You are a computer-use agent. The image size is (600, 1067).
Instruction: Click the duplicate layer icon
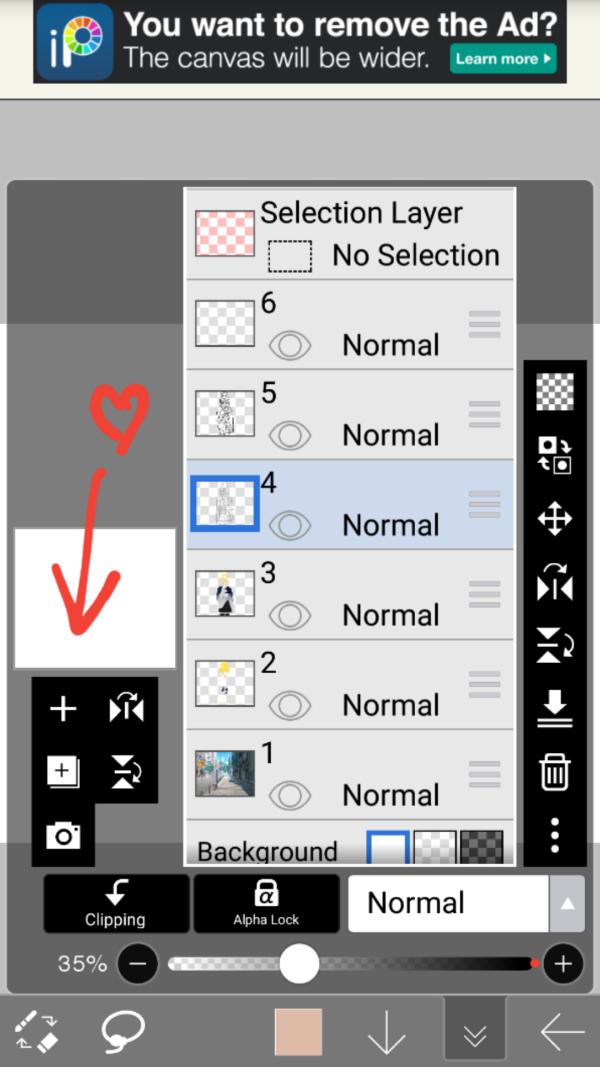(63, 771)
